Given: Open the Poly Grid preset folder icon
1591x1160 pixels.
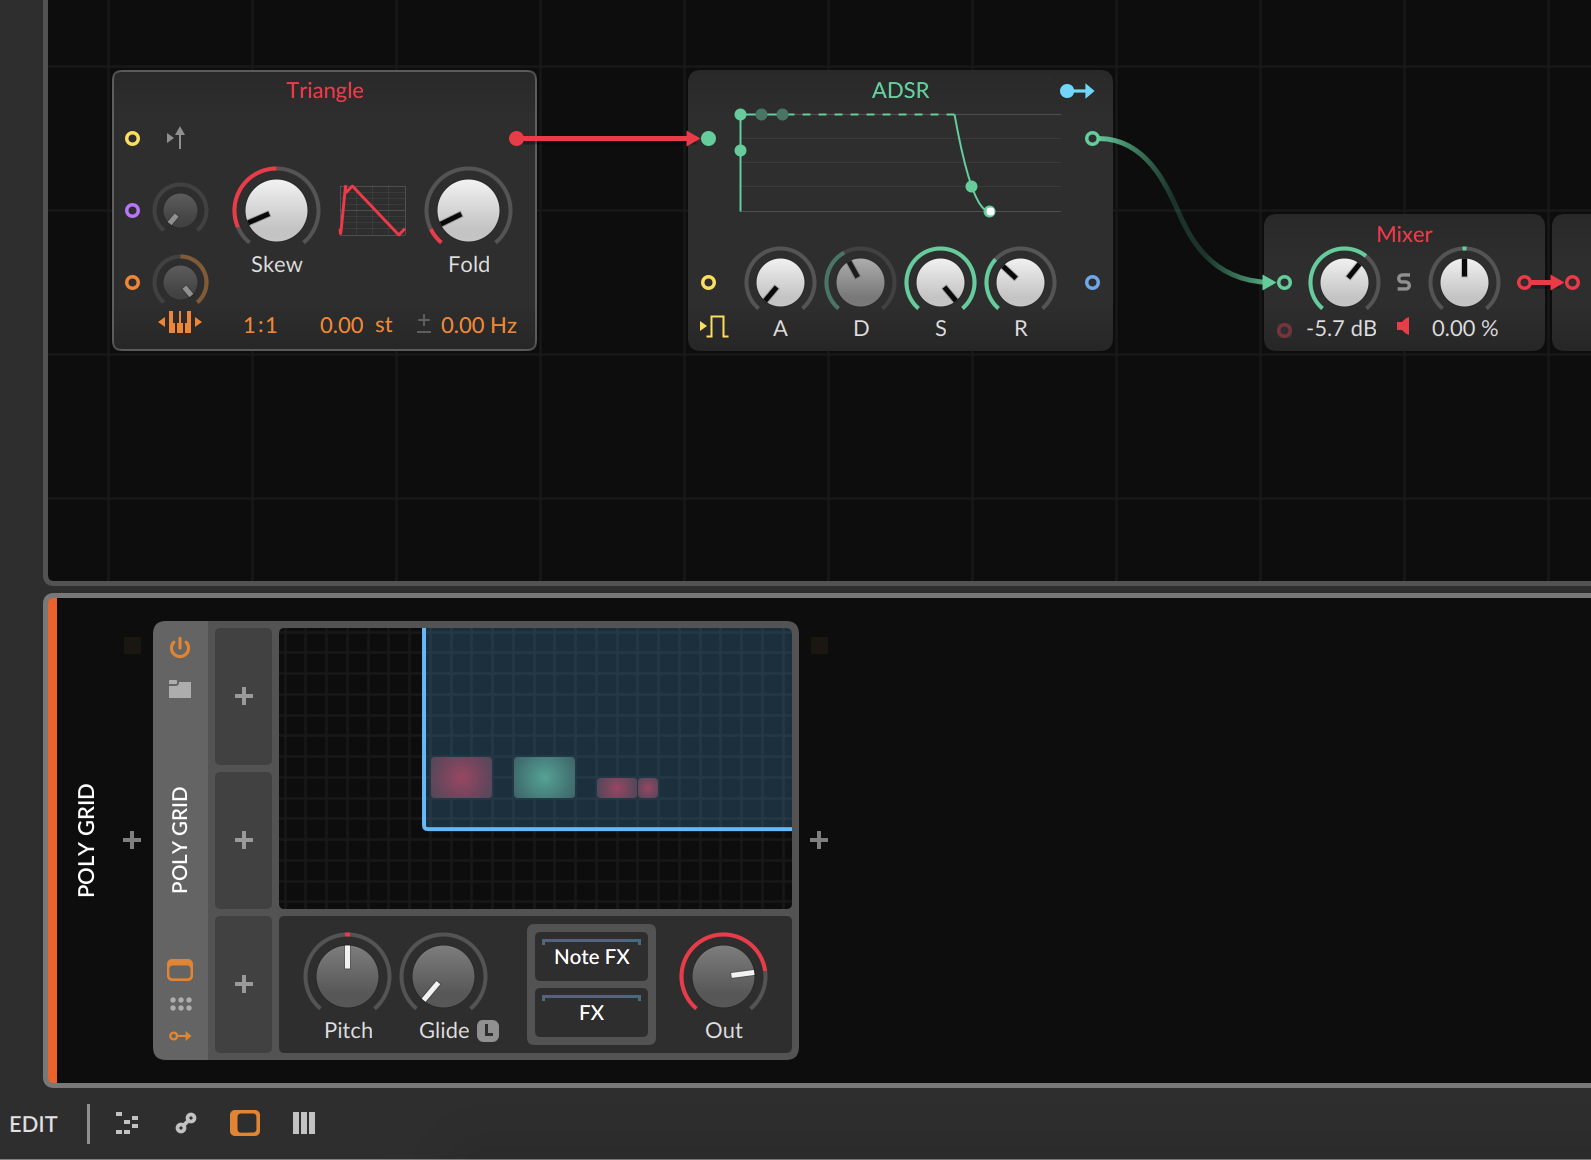Looking at the screenshot, I should [180, 689].
